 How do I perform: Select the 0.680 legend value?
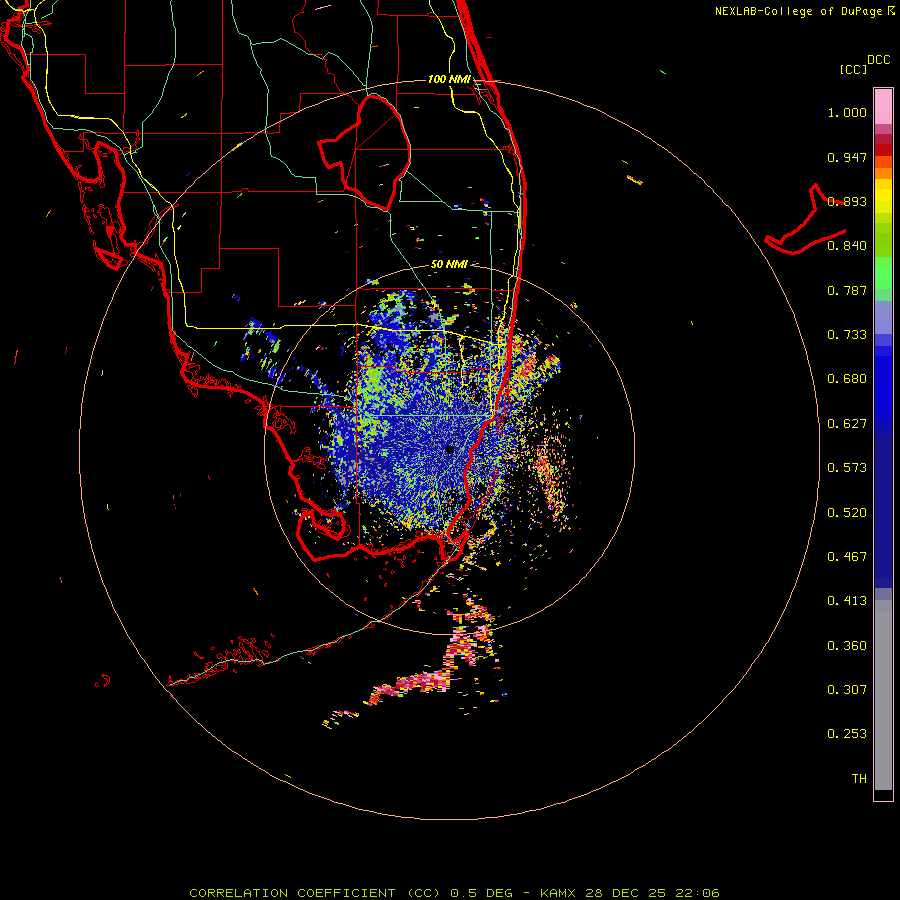point(847,379)
